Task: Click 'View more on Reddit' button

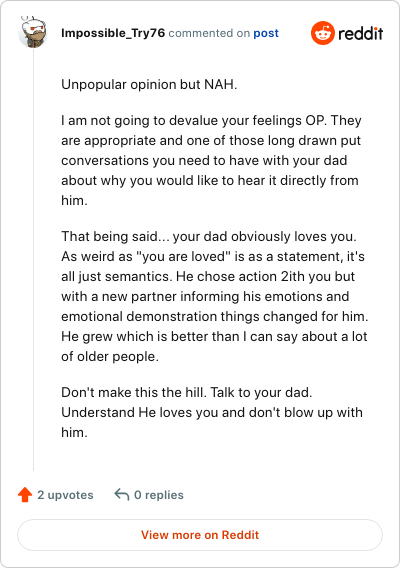Action: click(200, 535)
